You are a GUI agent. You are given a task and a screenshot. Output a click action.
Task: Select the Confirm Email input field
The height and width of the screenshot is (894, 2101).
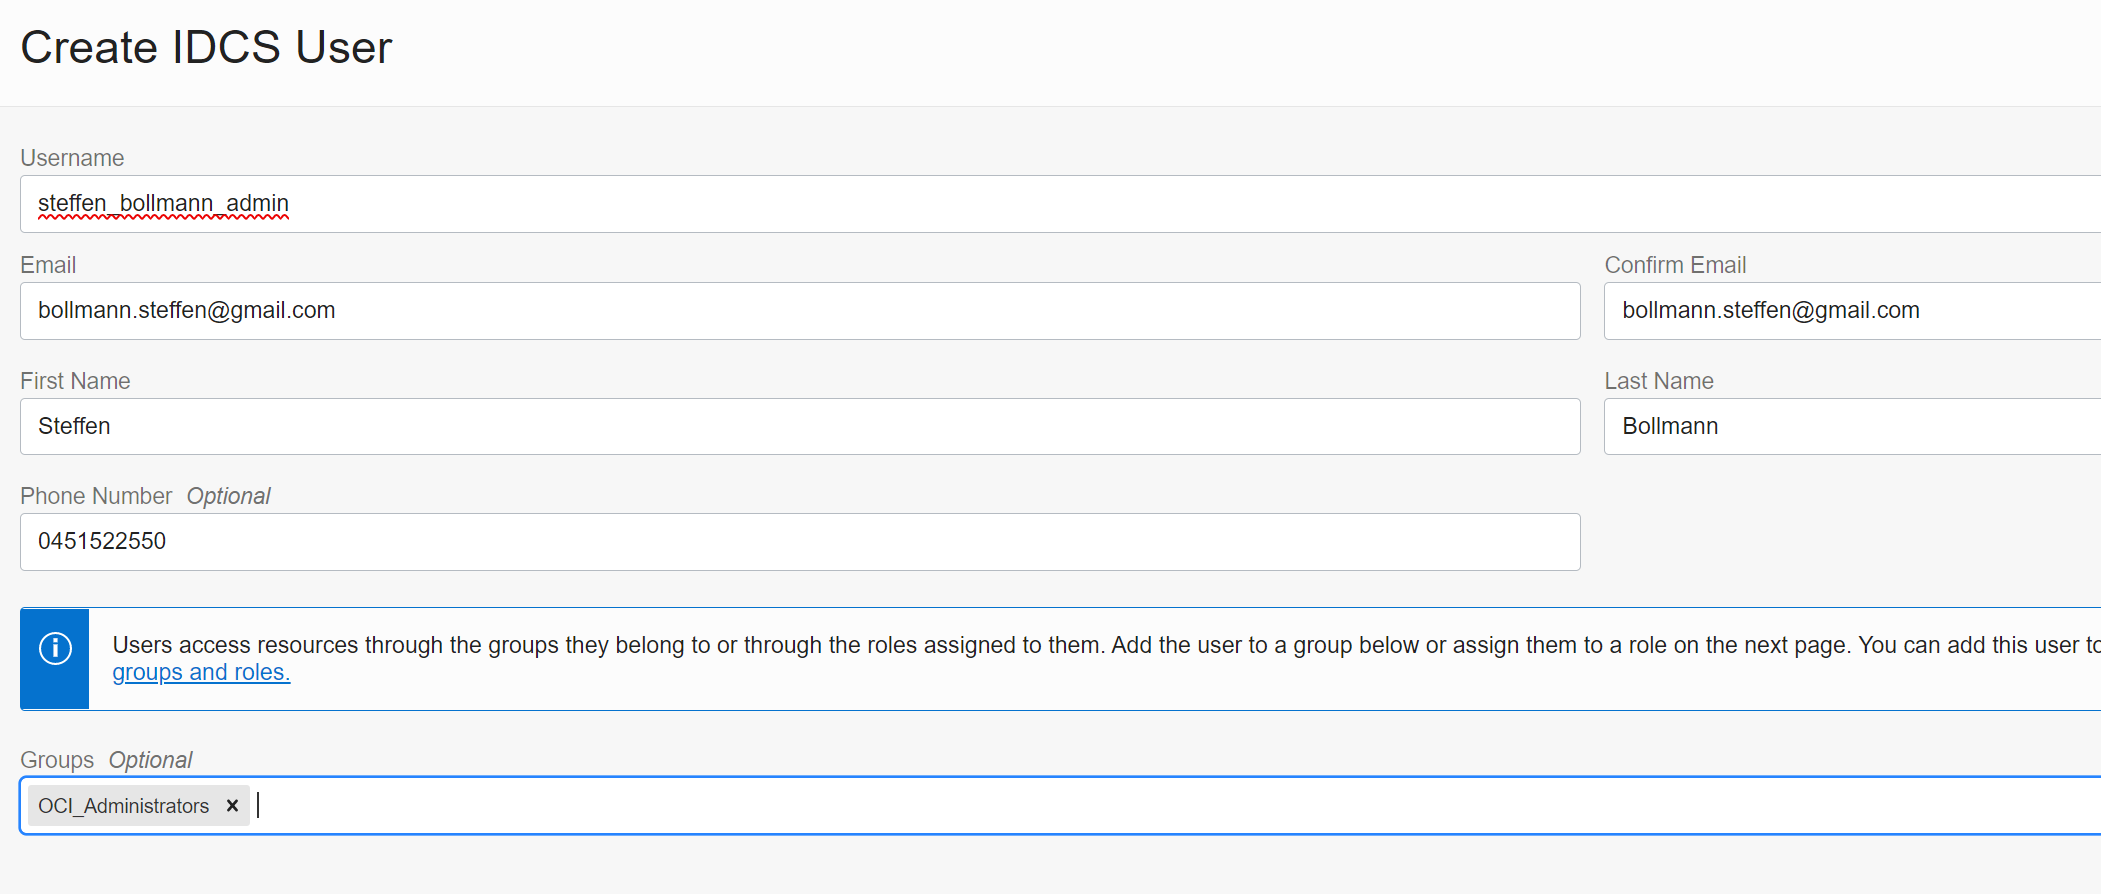pos(1852,311)
